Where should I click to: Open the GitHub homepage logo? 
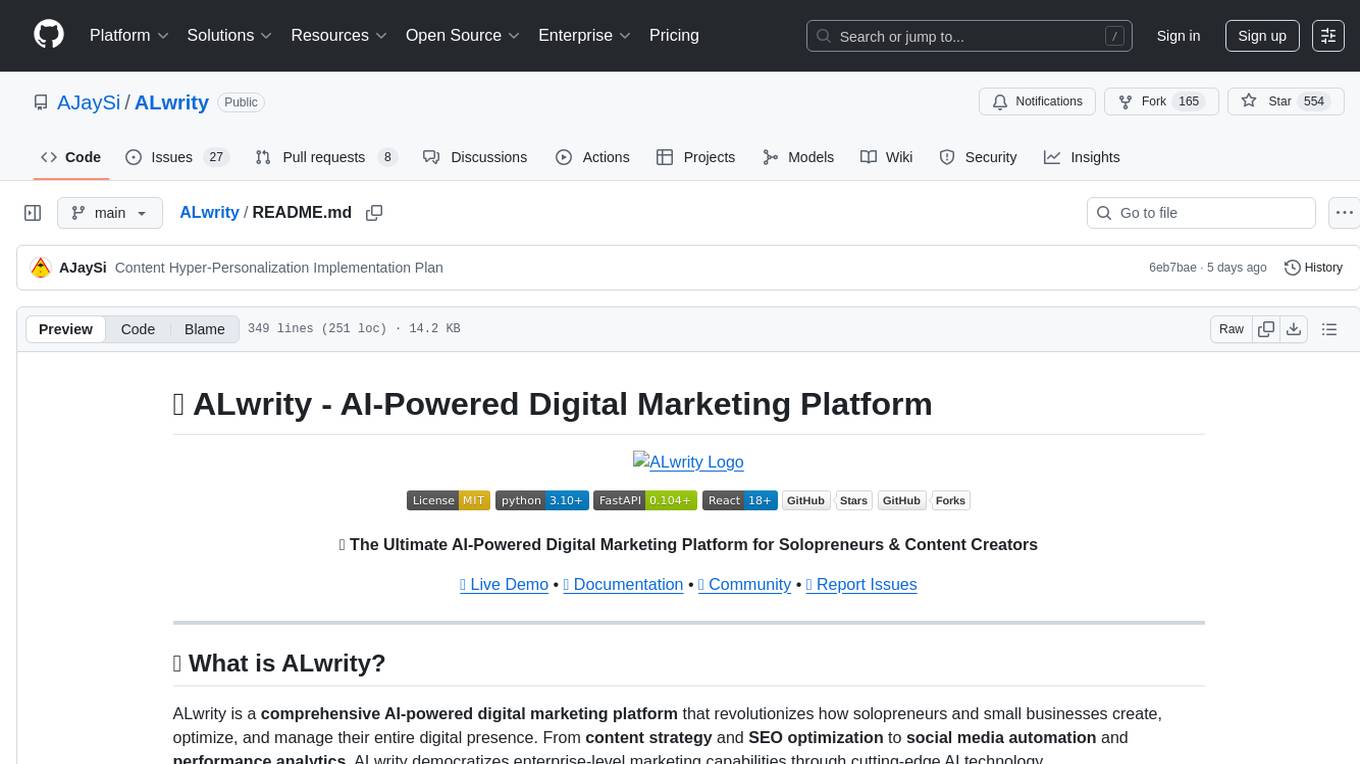coord(49,35)
